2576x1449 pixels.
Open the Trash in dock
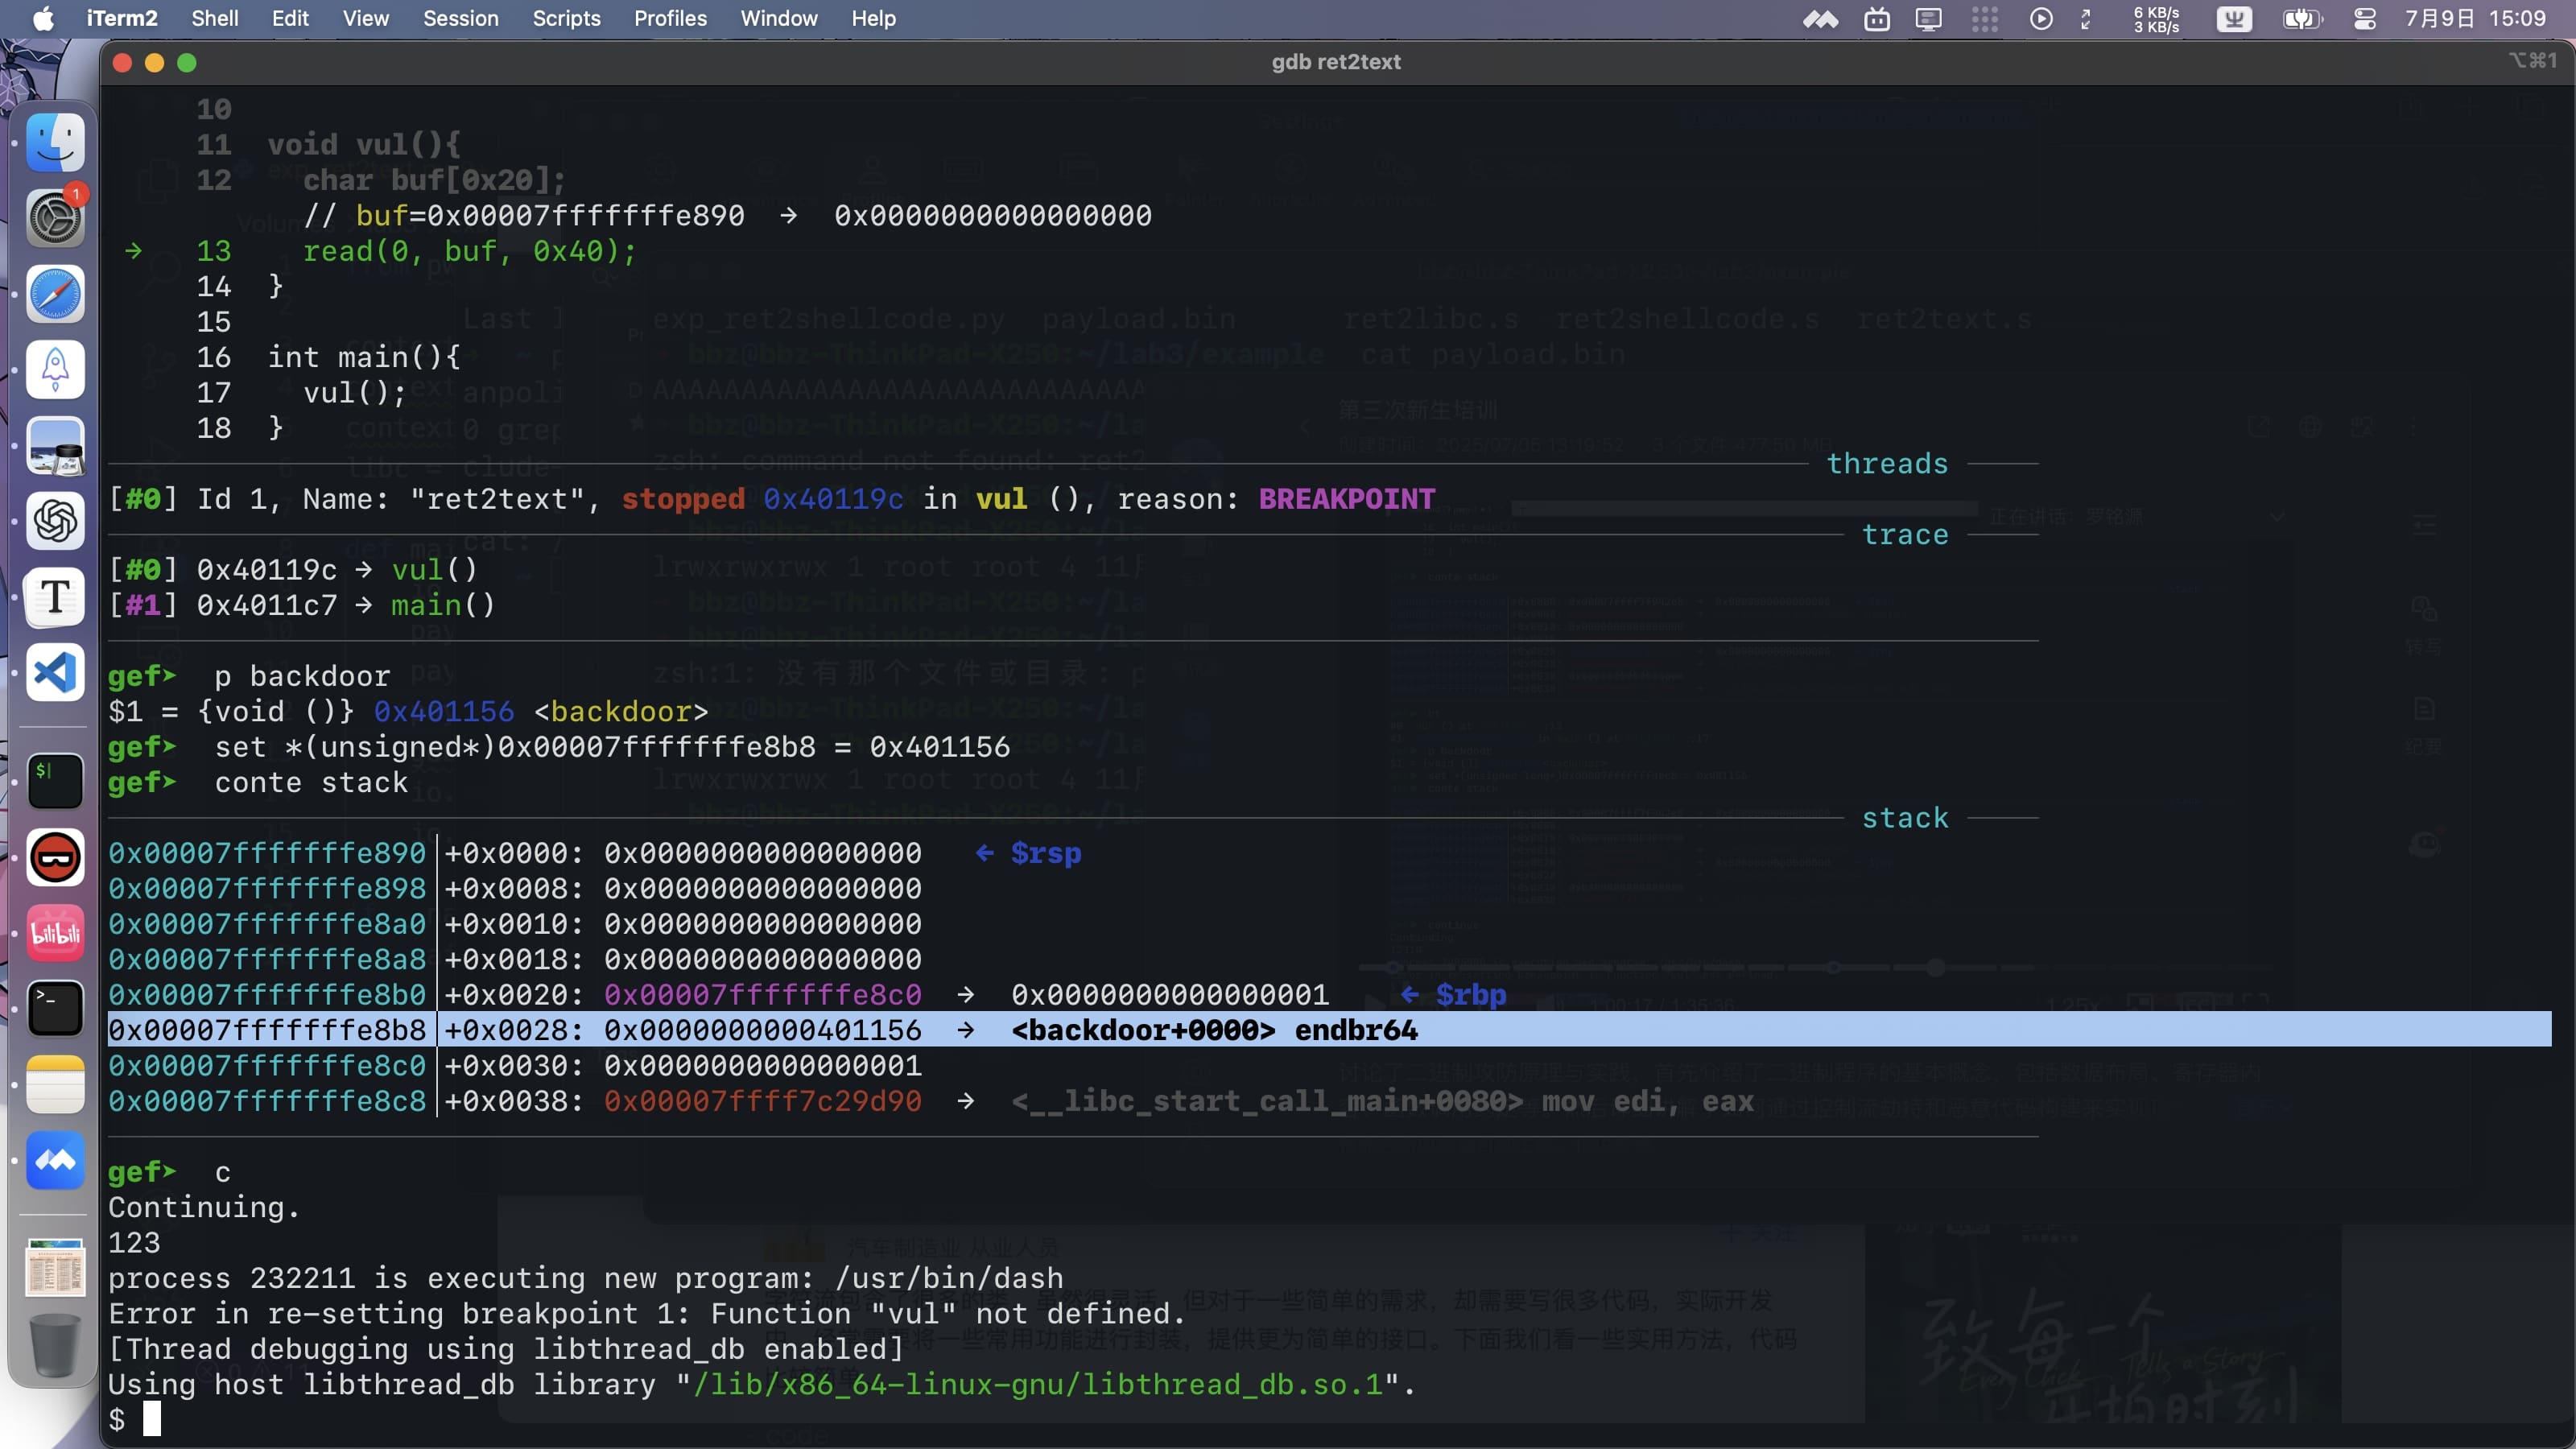click(x=55, y=1345)
